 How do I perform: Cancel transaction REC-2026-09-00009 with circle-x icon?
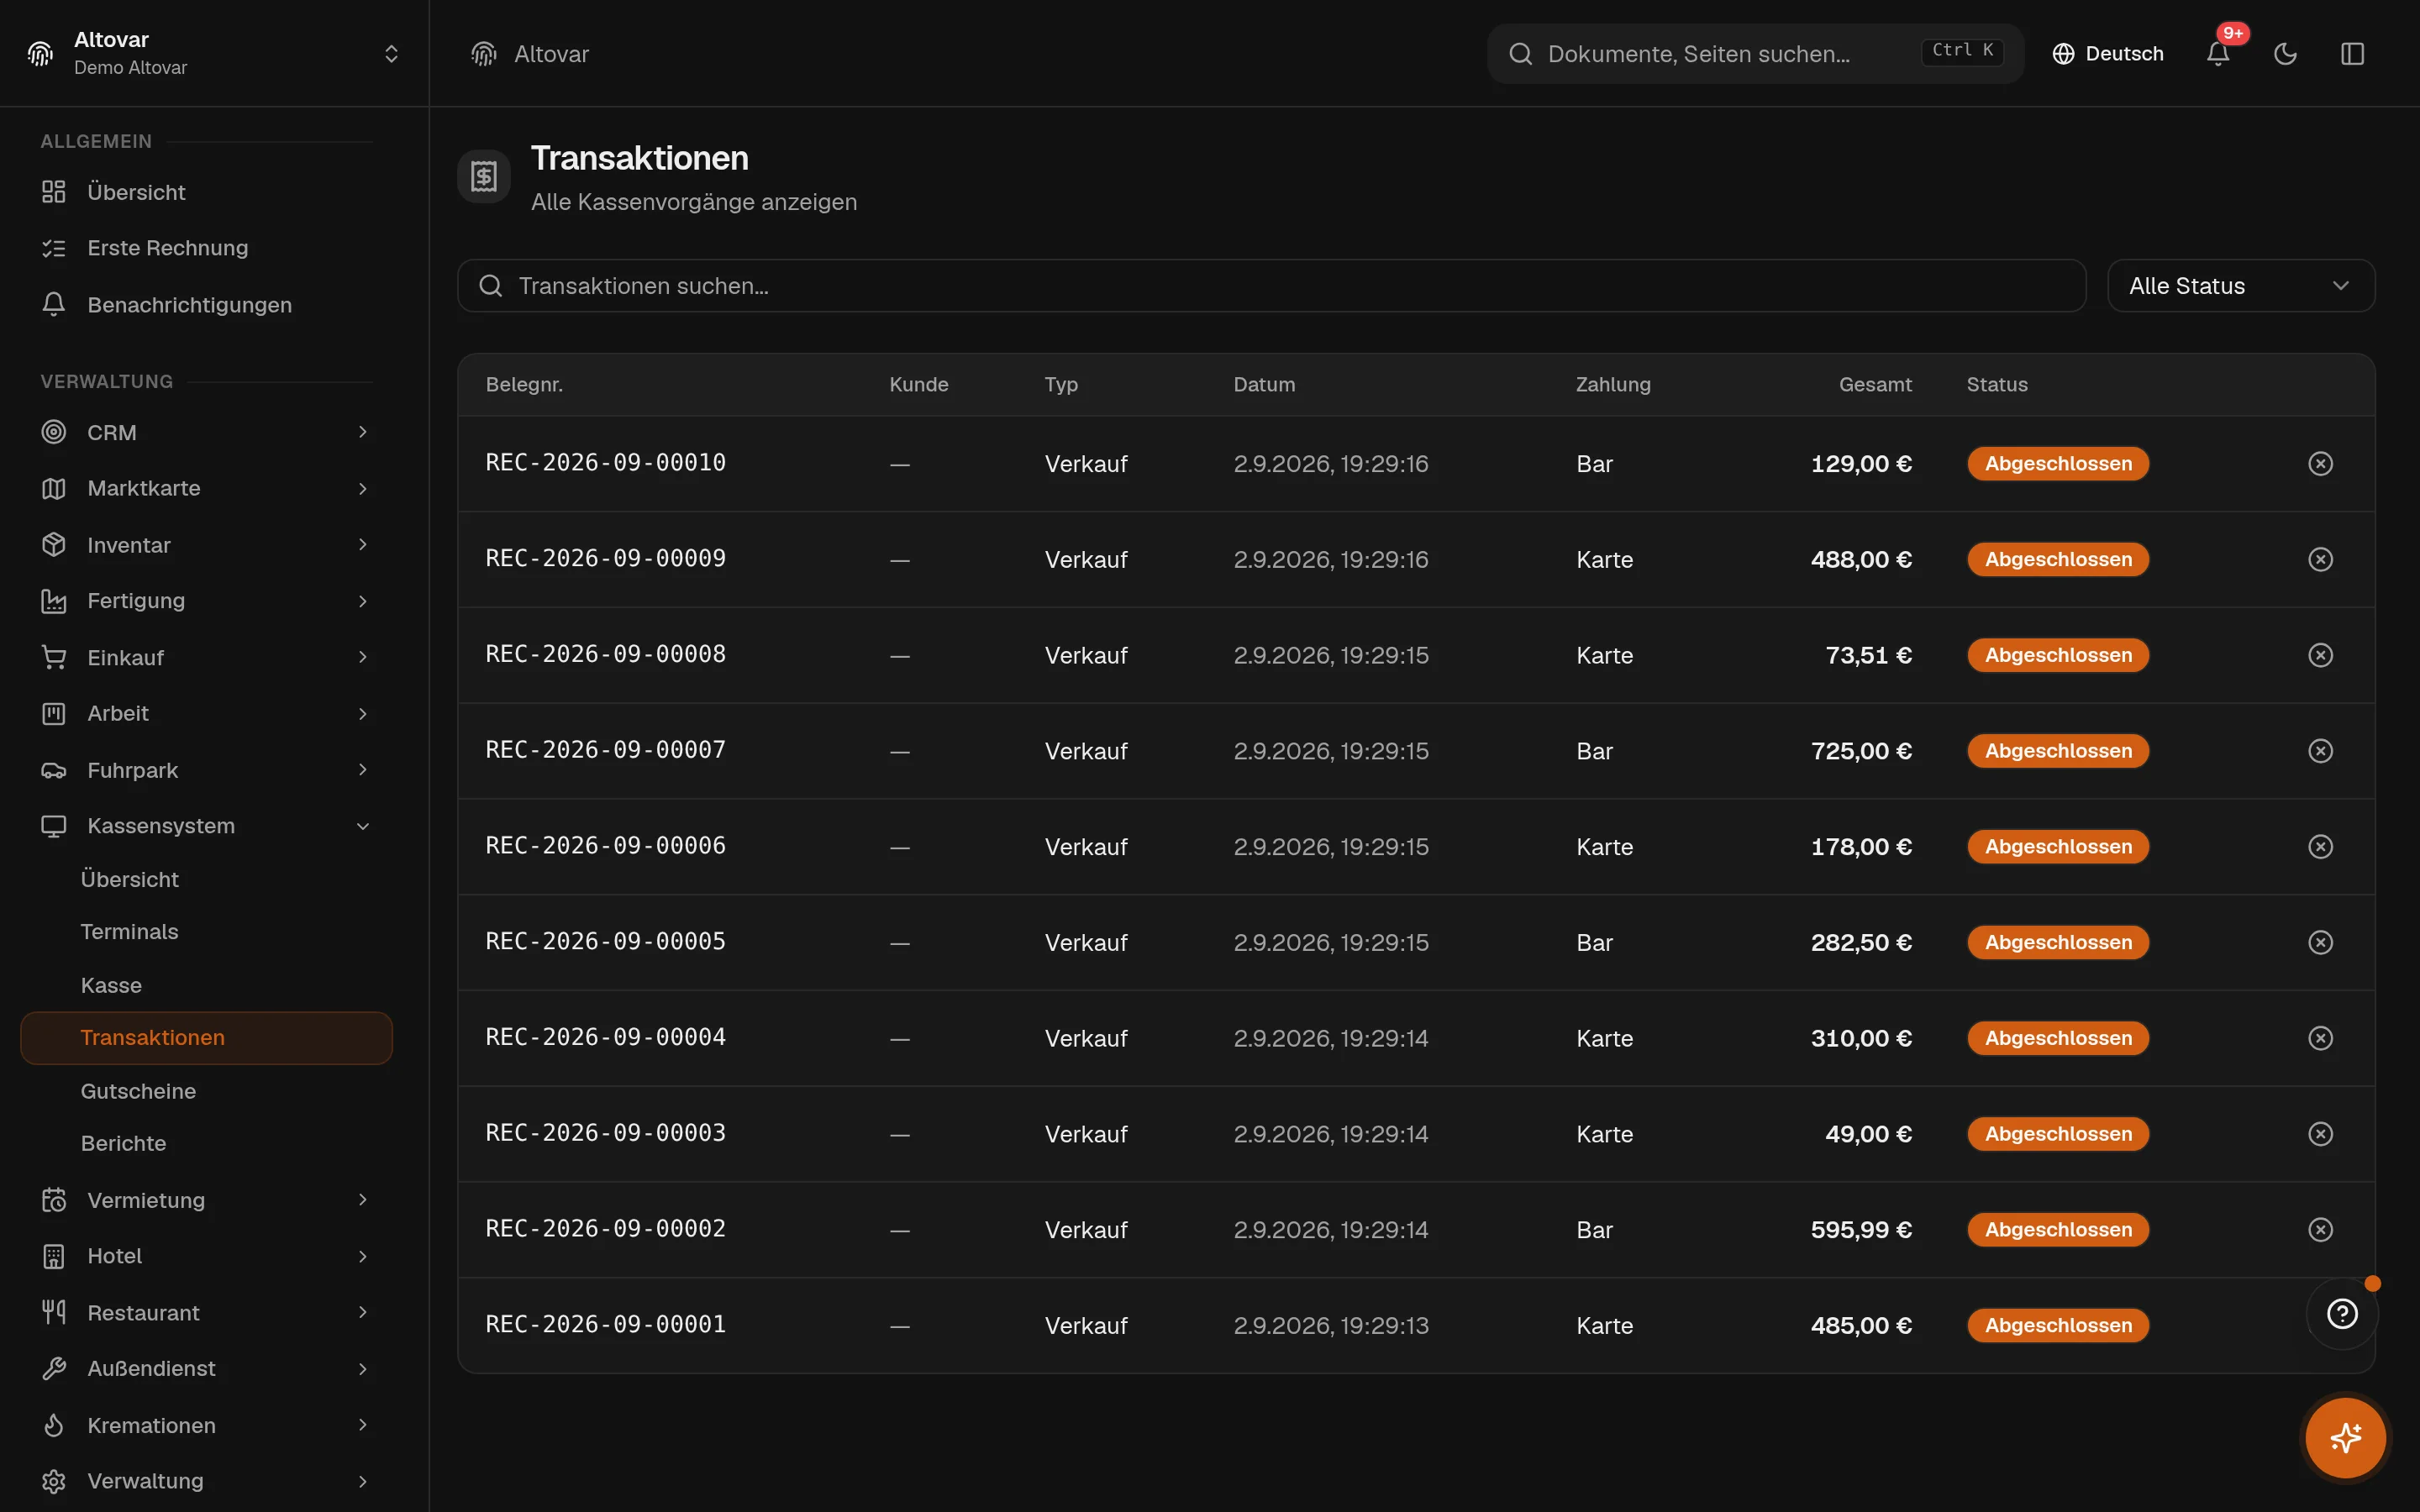point(2320,559)
